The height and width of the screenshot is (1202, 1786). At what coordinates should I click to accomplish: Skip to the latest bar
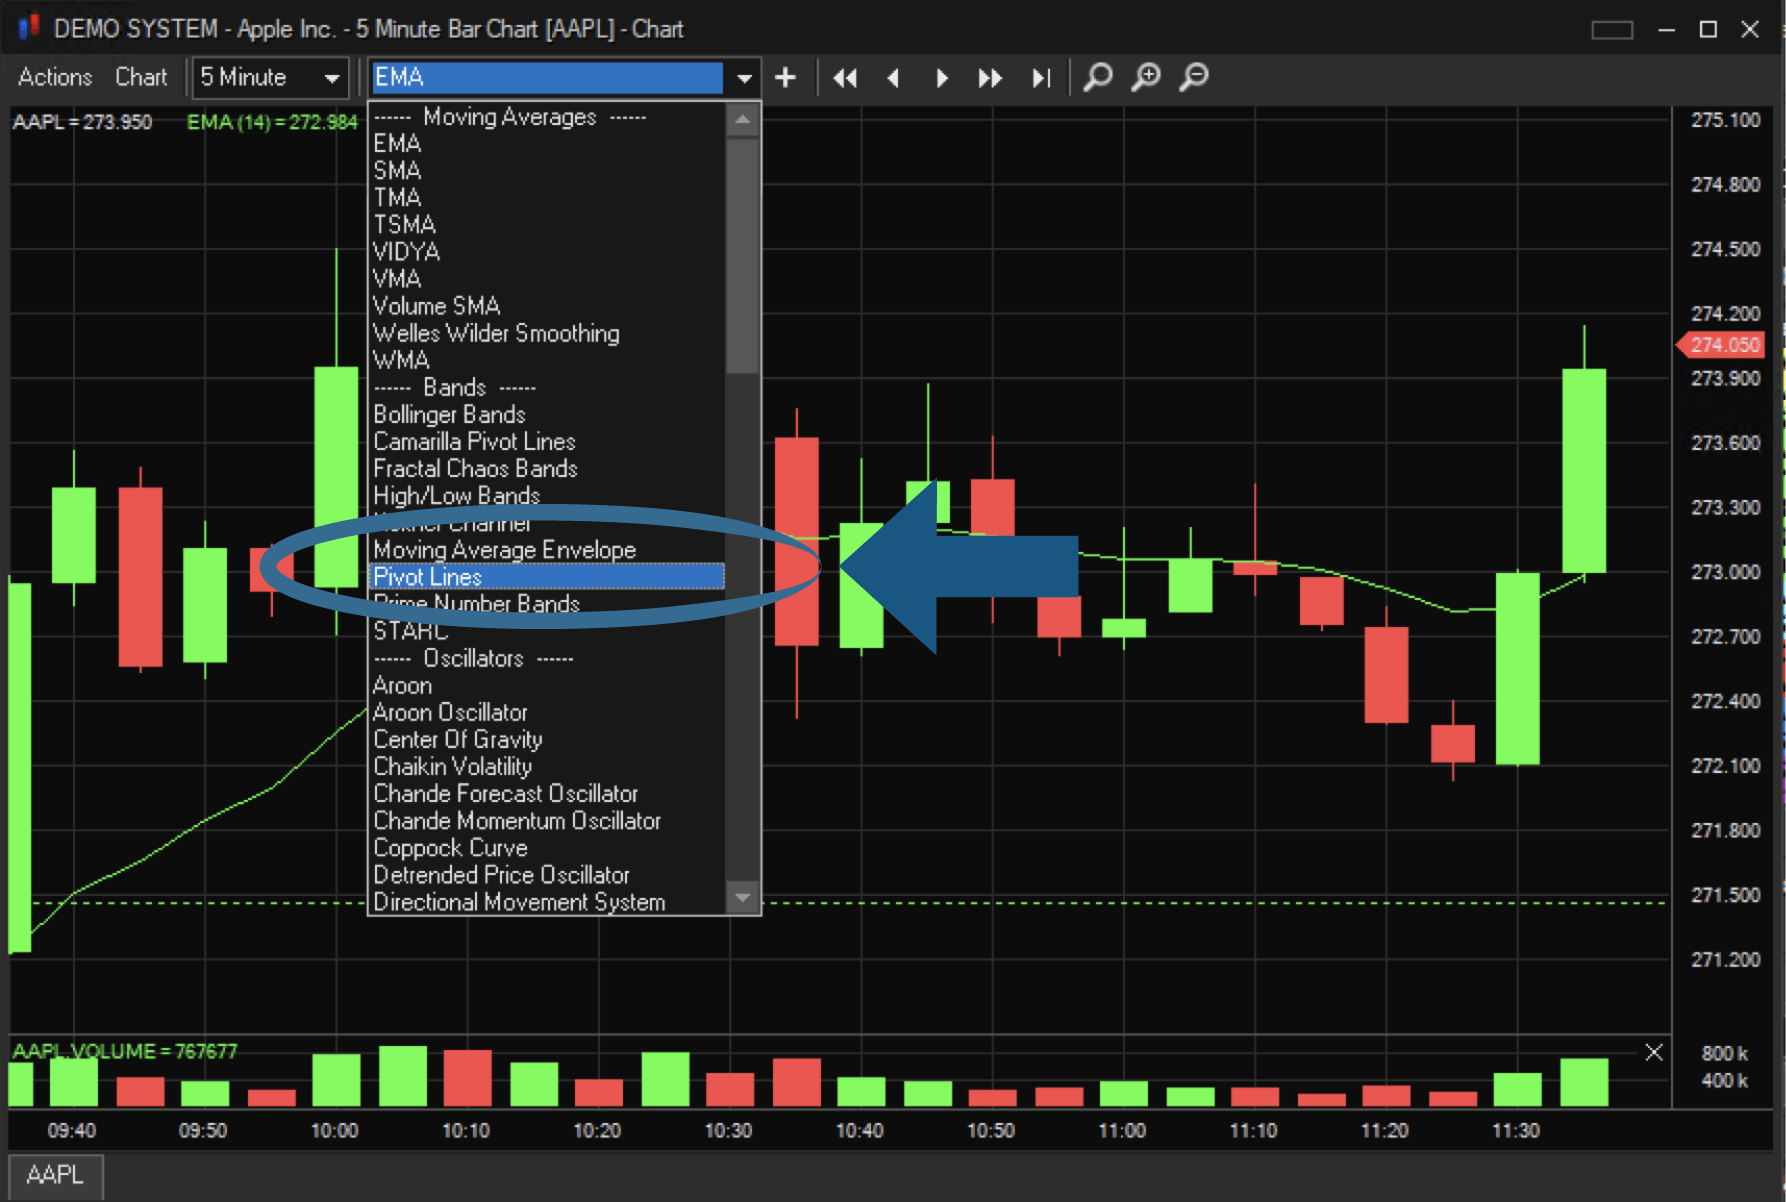coord(1041,78)
